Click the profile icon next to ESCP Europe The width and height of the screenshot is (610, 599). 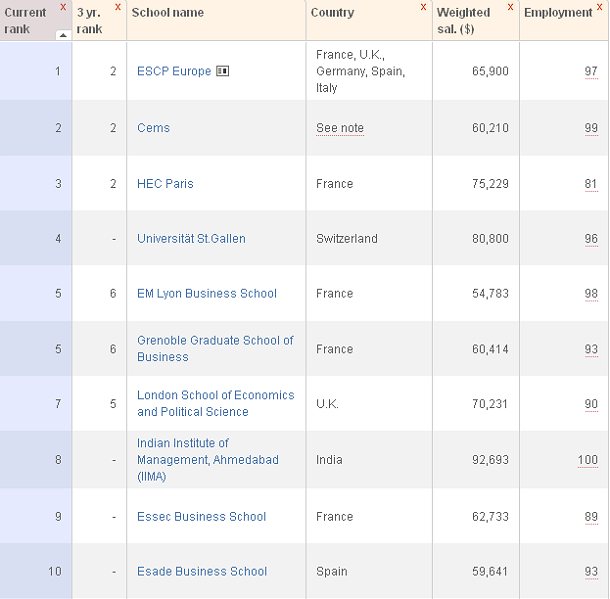click(223, 71)
